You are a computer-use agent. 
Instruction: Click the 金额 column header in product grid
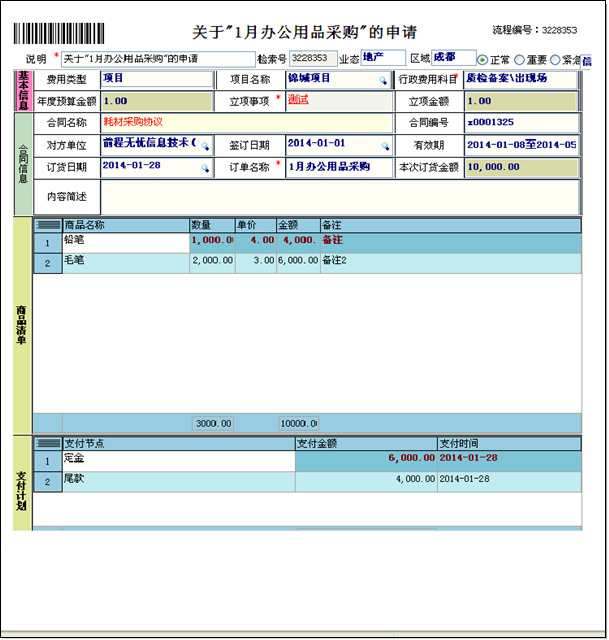[x=298, y=225]
